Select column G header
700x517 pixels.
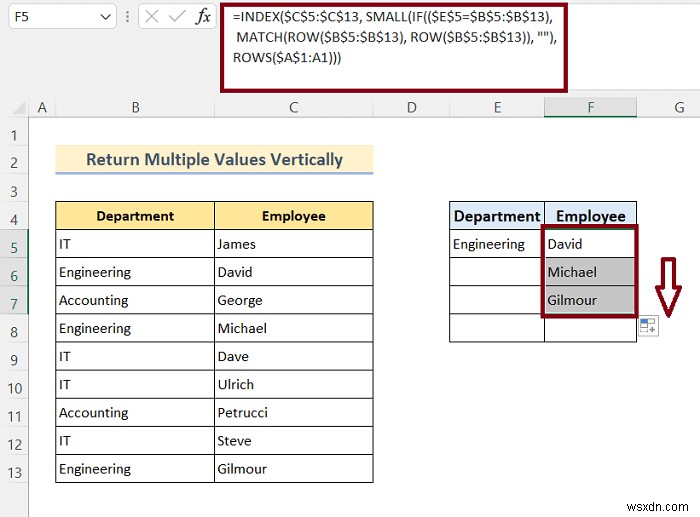pyautogui.click(x=679, y=108)
